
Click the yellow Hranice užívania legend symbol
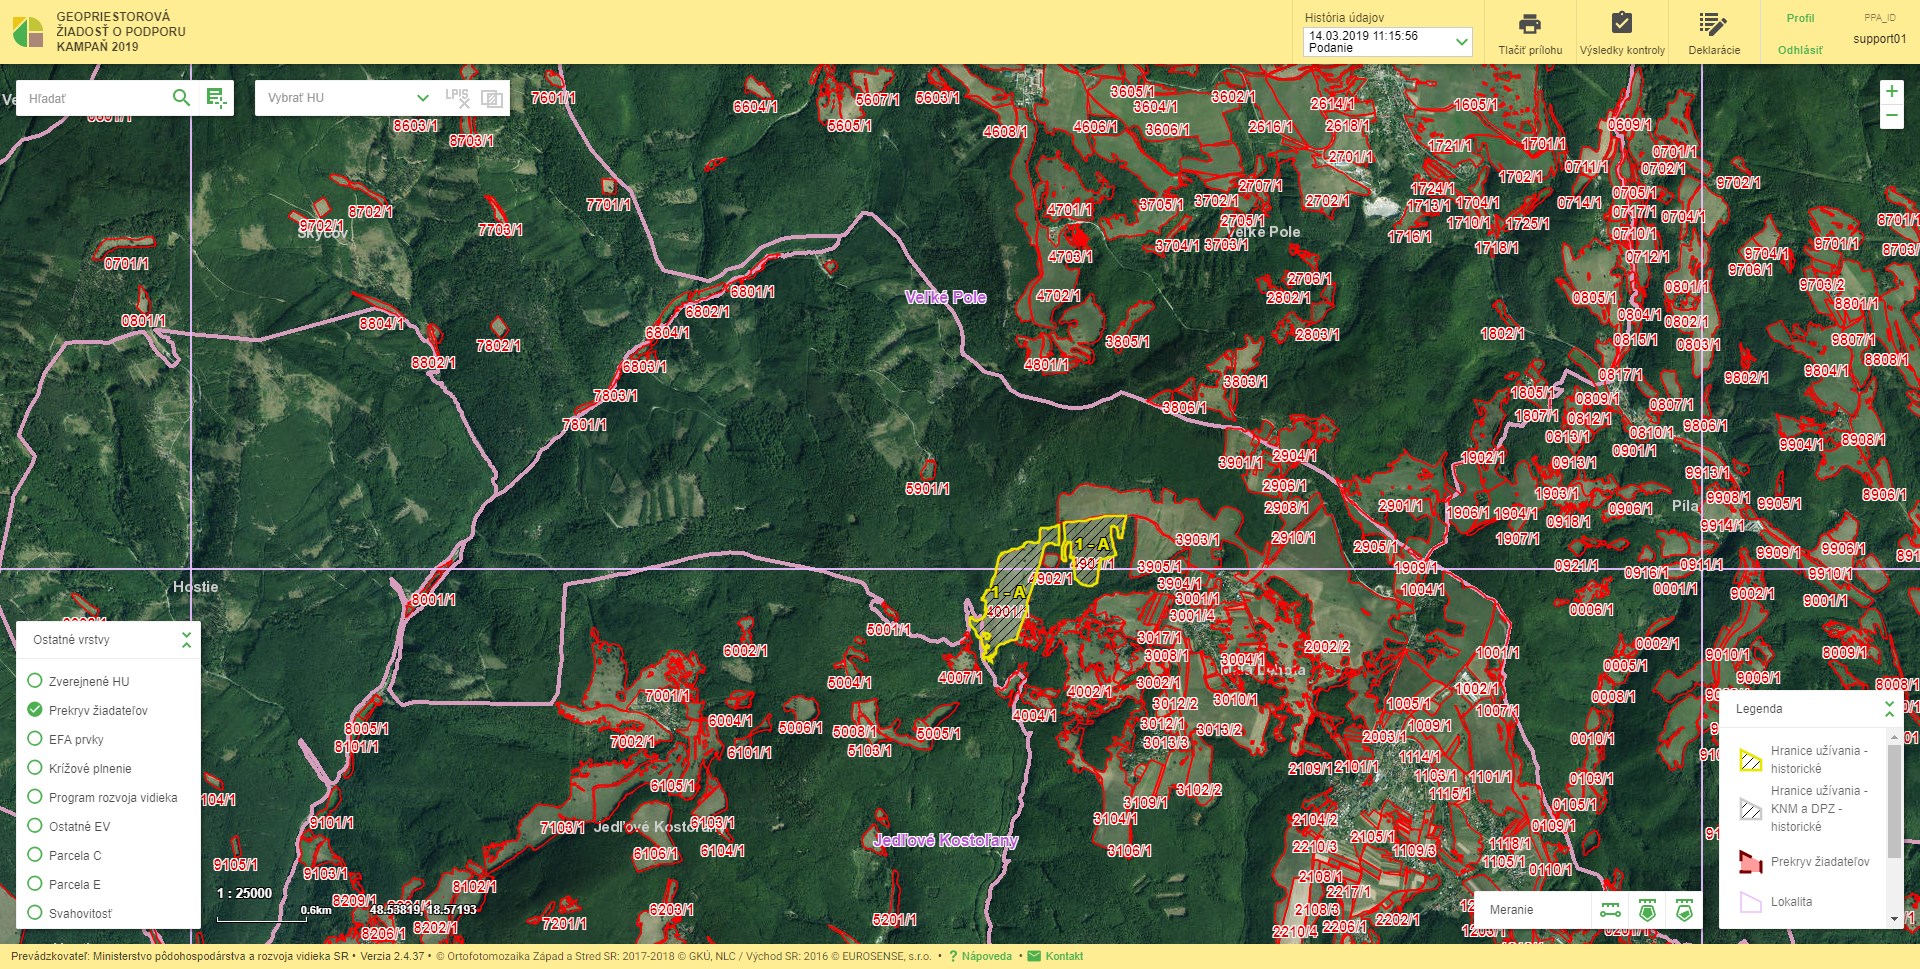(x=1751, y=760)
